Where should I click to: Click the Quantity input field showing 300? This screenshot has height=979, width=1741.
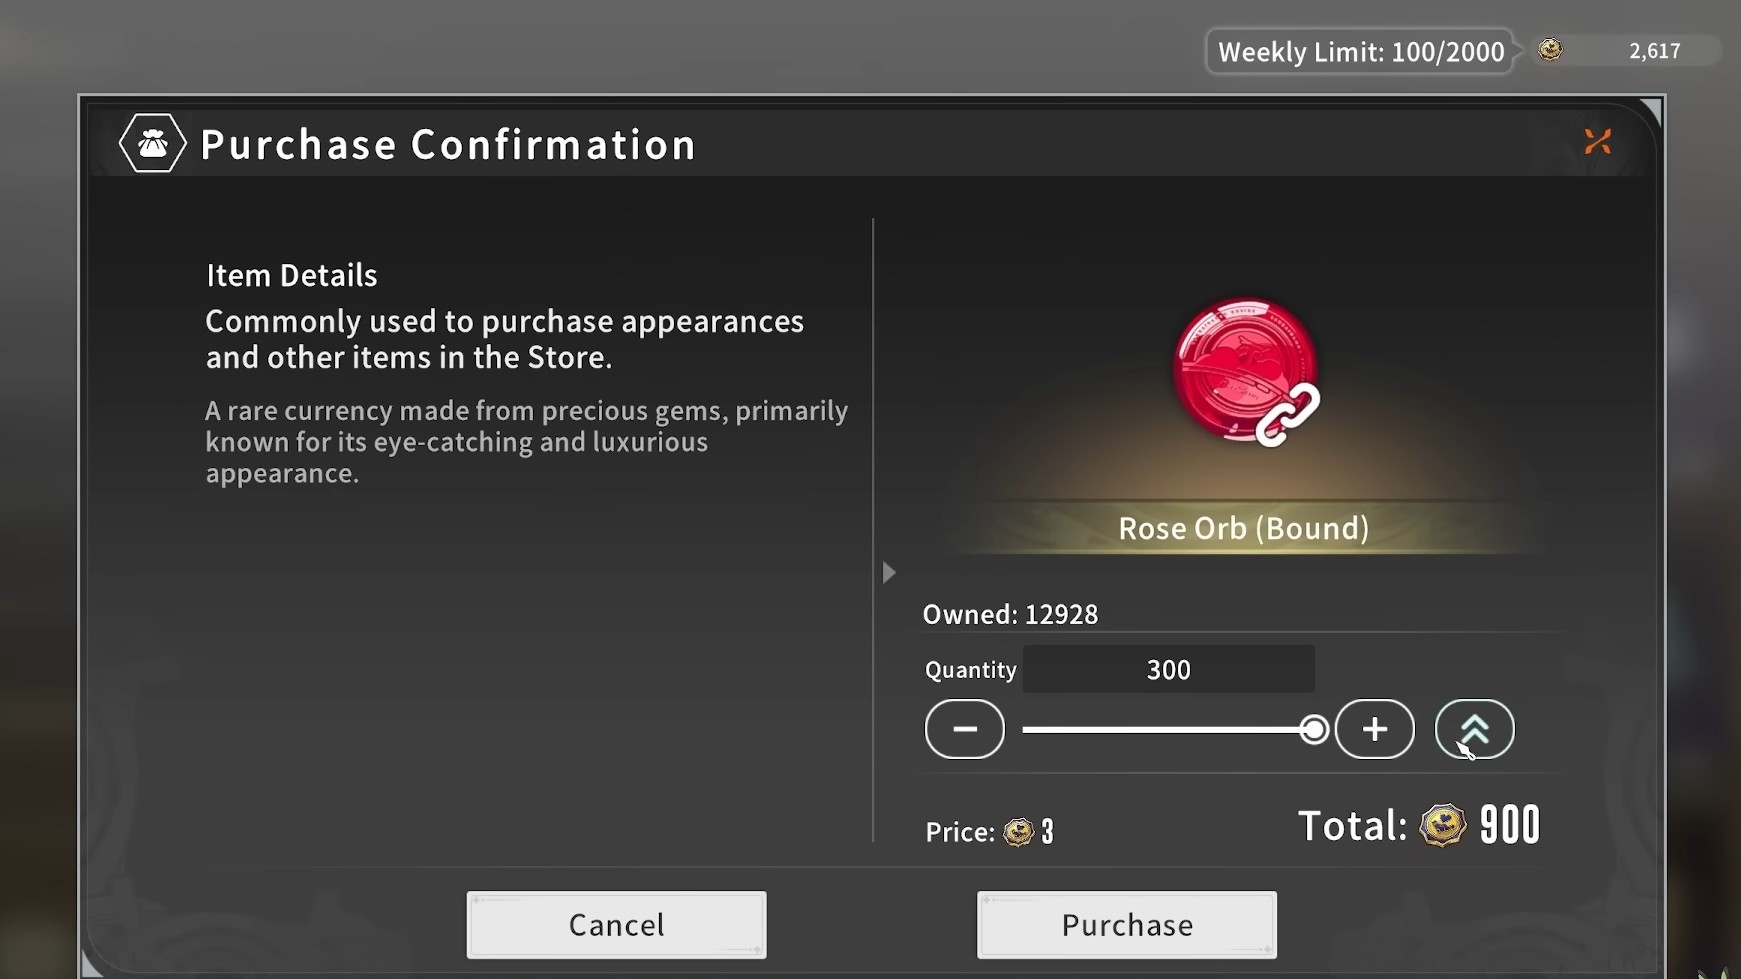click(1168, 669)
